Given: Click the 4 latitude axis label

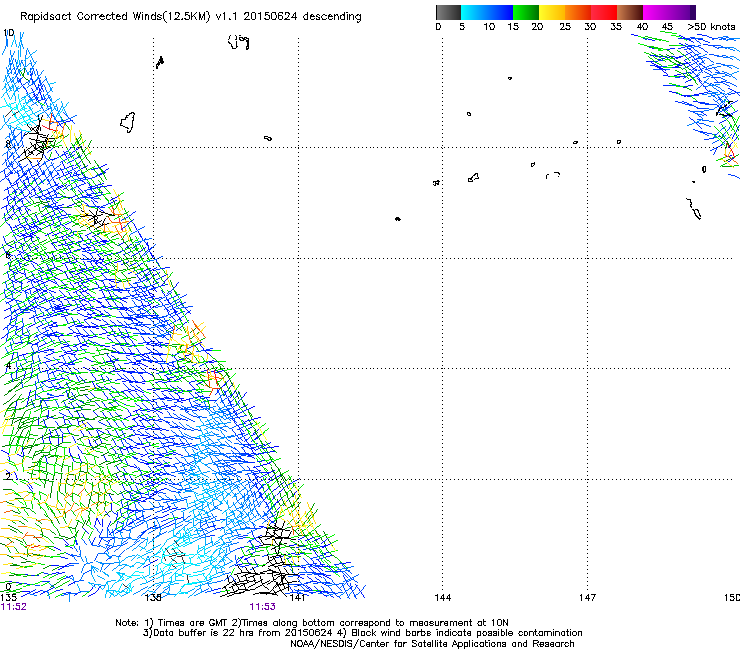Looking at the screenshot, I should [x=8, y=366].
